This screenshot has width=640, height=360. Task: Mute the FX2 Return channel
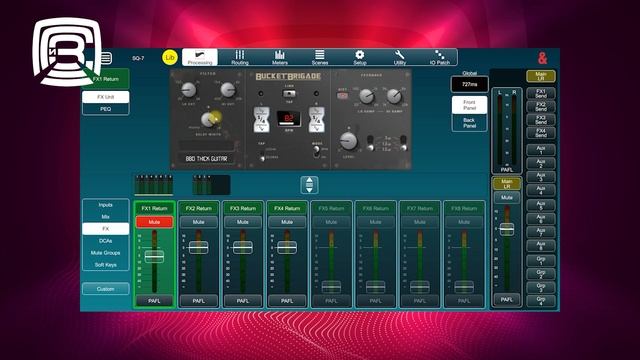click(198, 222)
